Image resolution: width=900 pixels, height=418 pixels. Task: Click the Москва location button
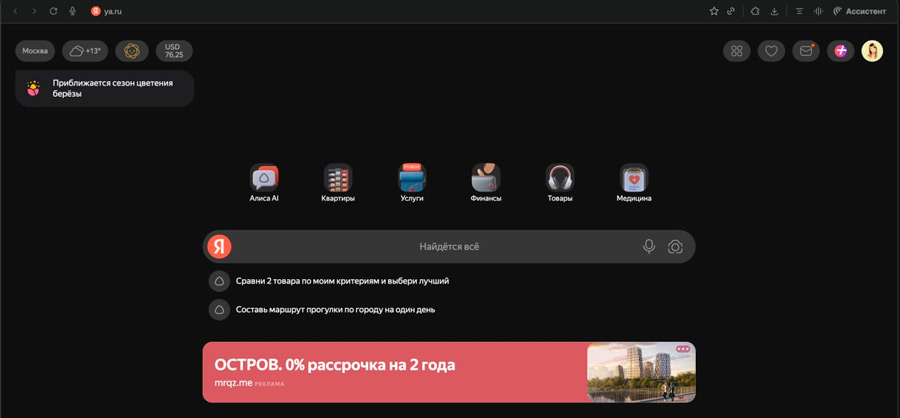[x=35, y=51]
